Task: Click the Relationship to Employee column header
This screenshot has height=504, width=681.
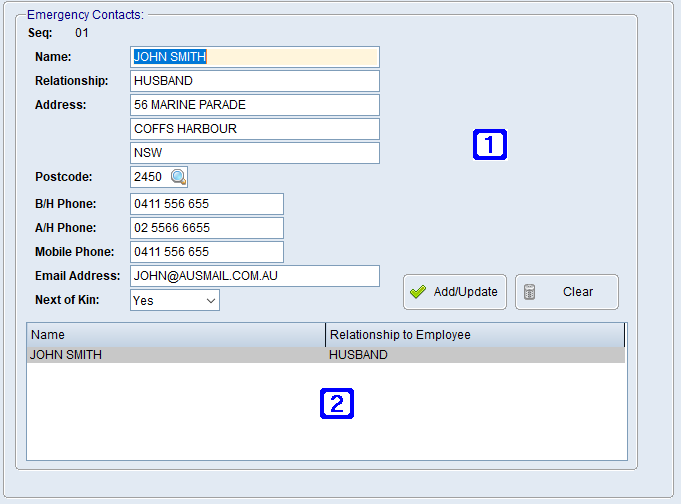Action: coord(475,335)
